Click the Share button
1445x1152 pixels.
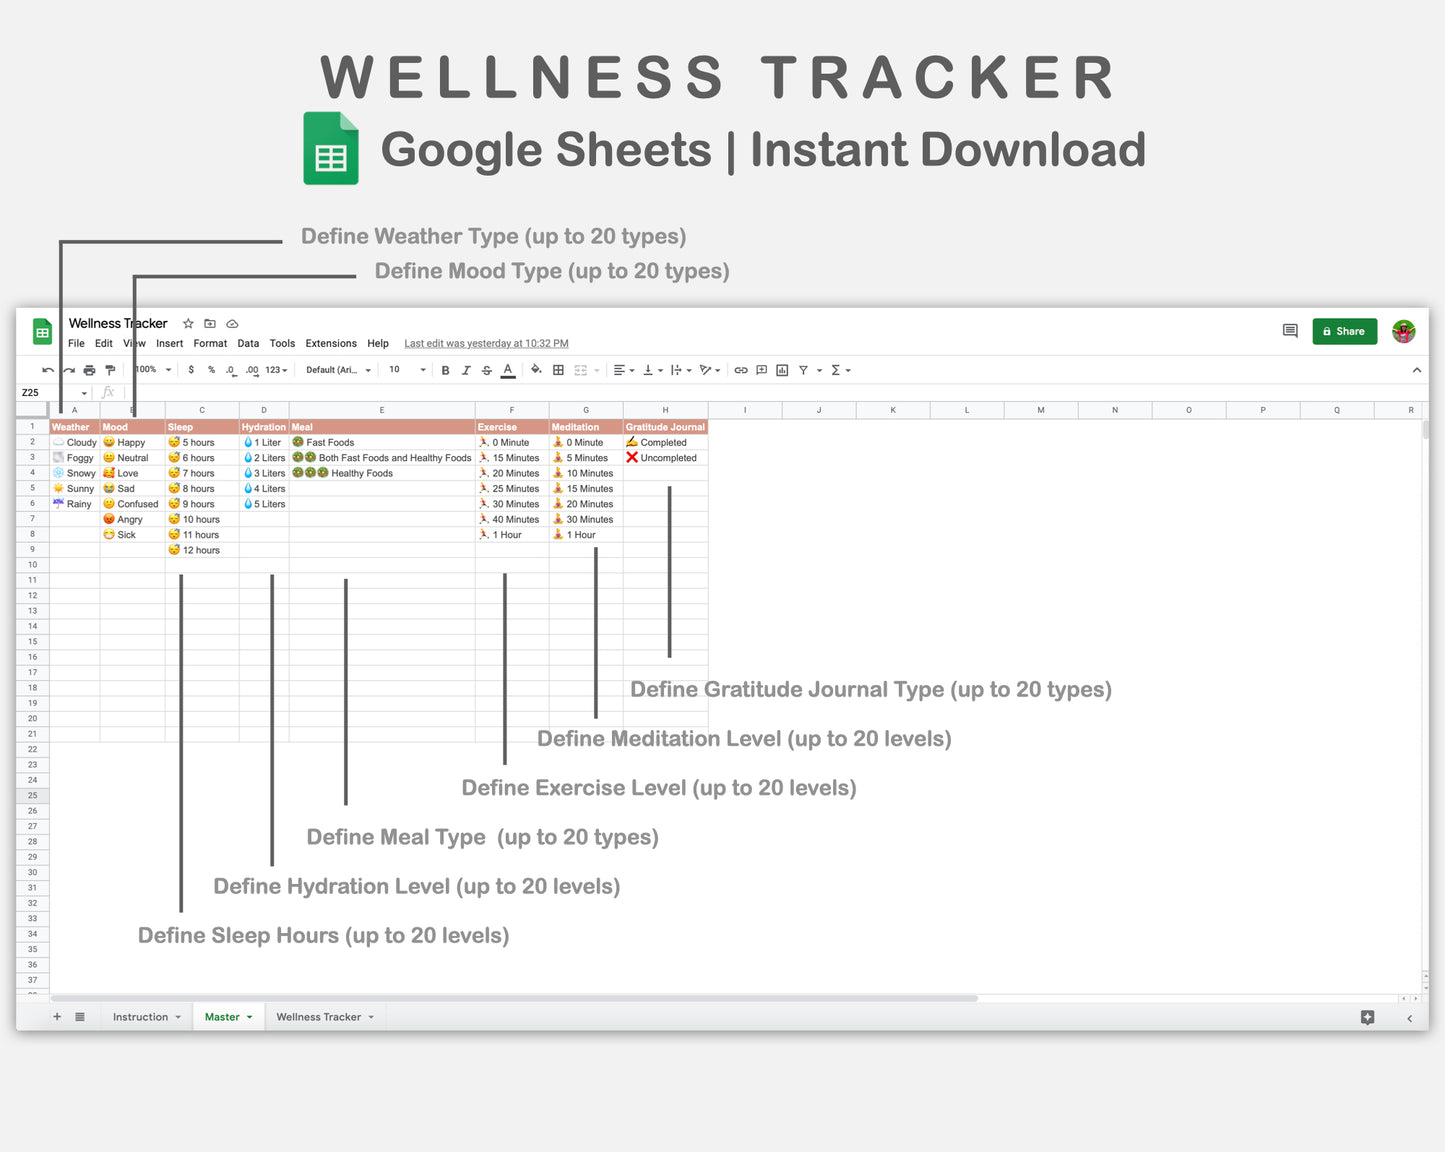[1344, 331]
